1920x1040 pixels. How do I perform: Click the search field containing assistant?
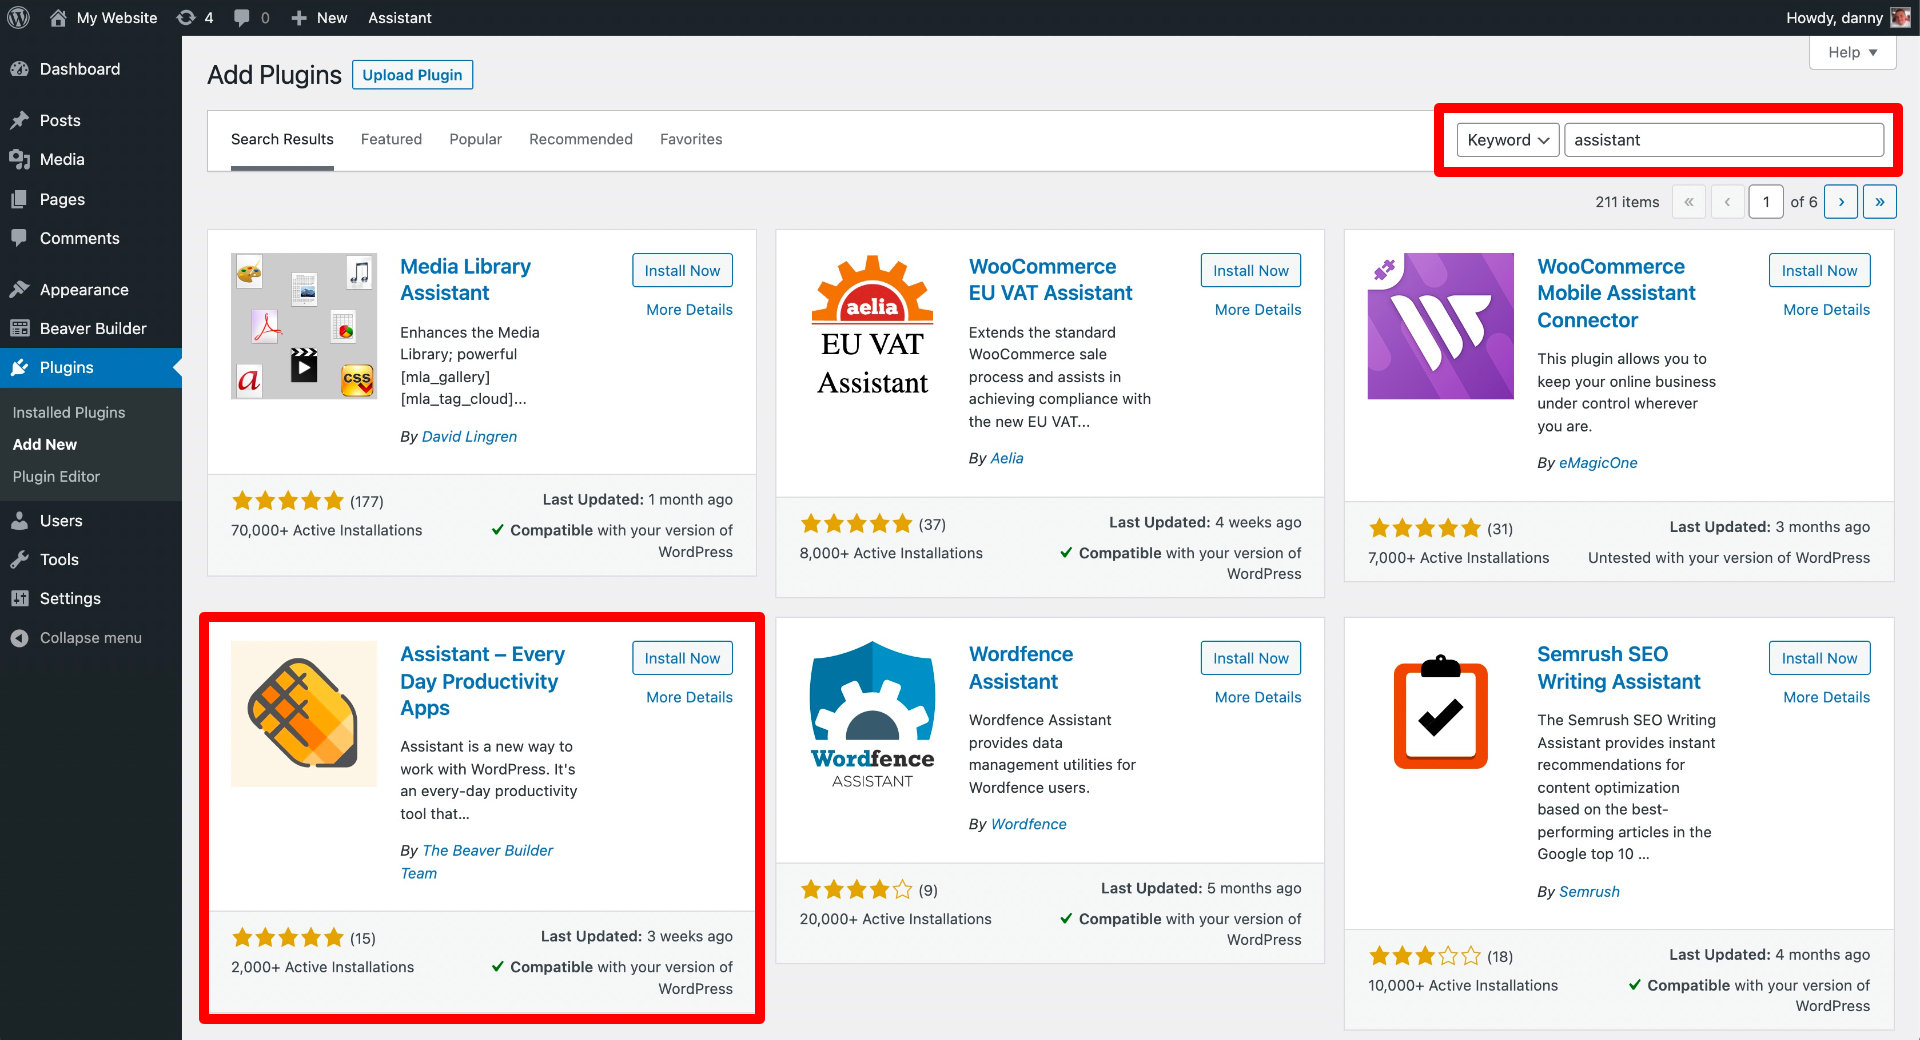tap(1723, 140)
